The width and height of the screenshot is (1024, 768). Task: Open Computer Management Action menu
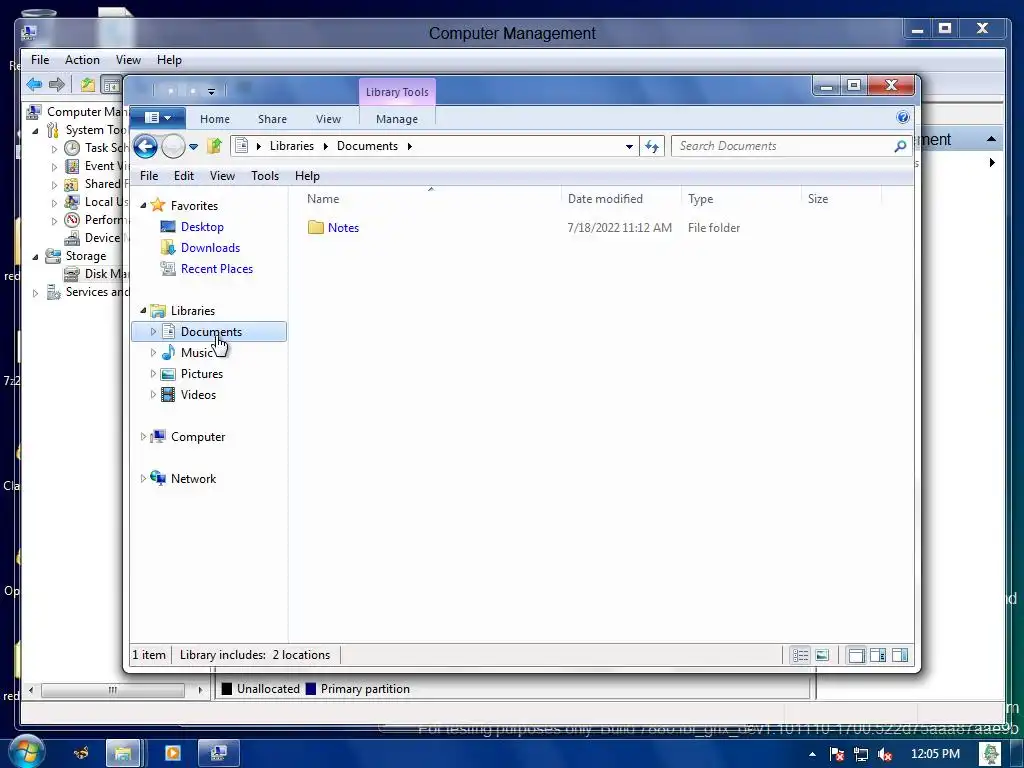pos(82,59)
